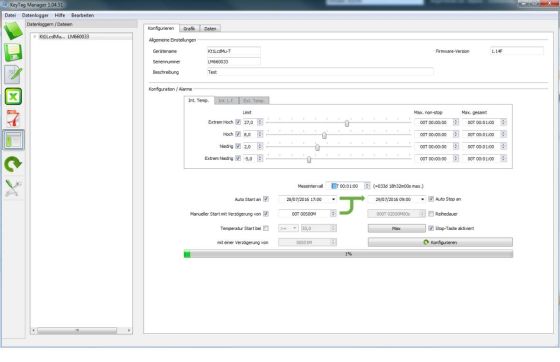Expand the KtlLcdMu LM660033 tree node
The image size is (560, 362).
[x=35, y=37]
